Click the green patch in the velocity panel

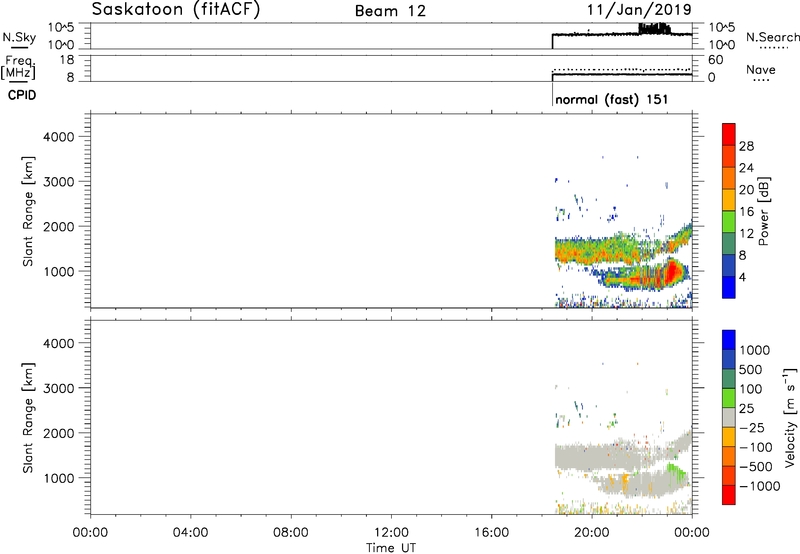pyautogui.click(x=675, y=469)
